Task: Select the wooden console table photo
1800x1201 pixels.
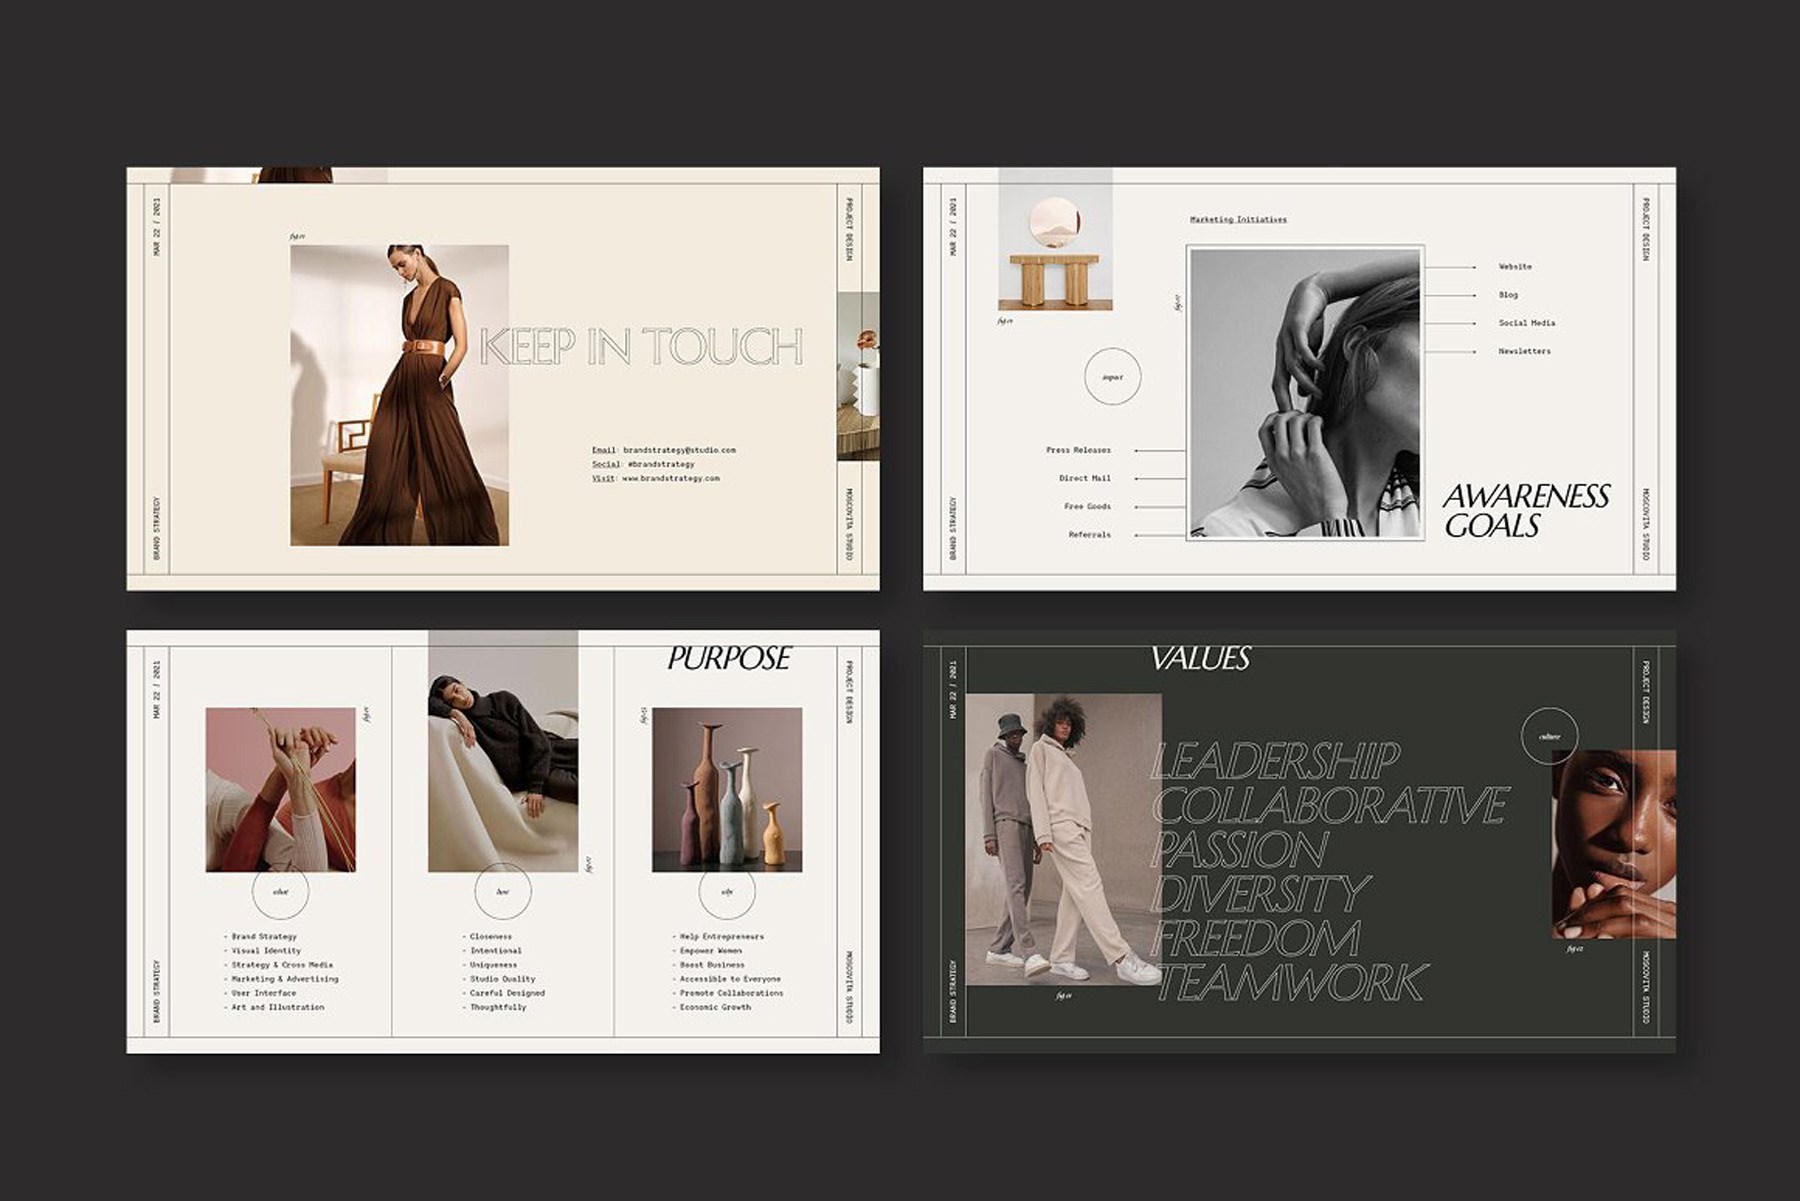Action: [x=1055, y=240]
